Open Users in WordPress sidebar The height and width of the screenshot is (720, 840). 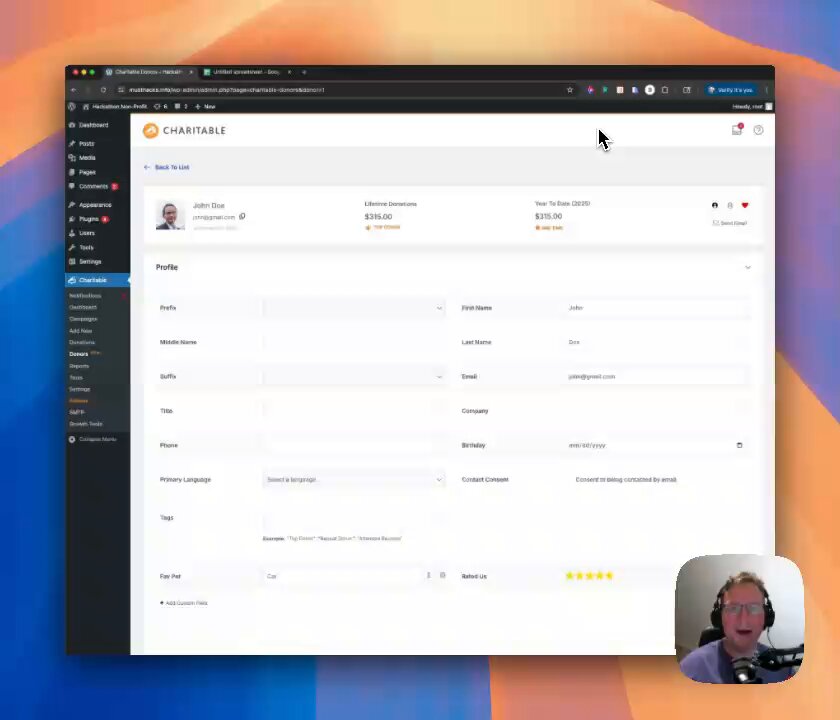pos(87,233)
